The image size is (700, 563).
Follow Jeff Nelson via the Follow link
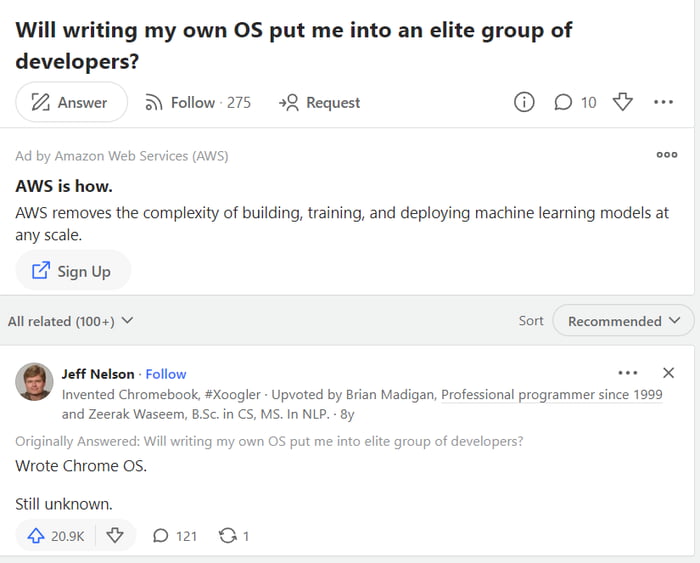(x=166, y=374)
